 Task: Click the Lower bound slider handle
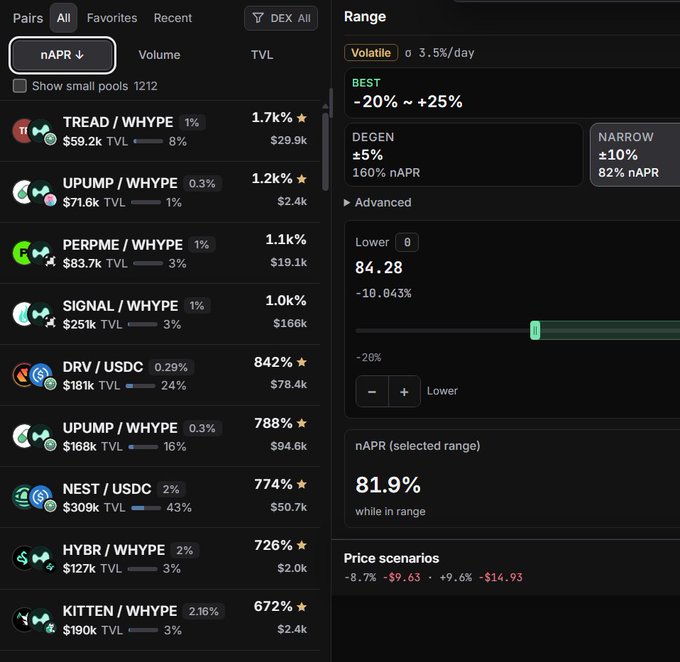(x=535, y=331)
